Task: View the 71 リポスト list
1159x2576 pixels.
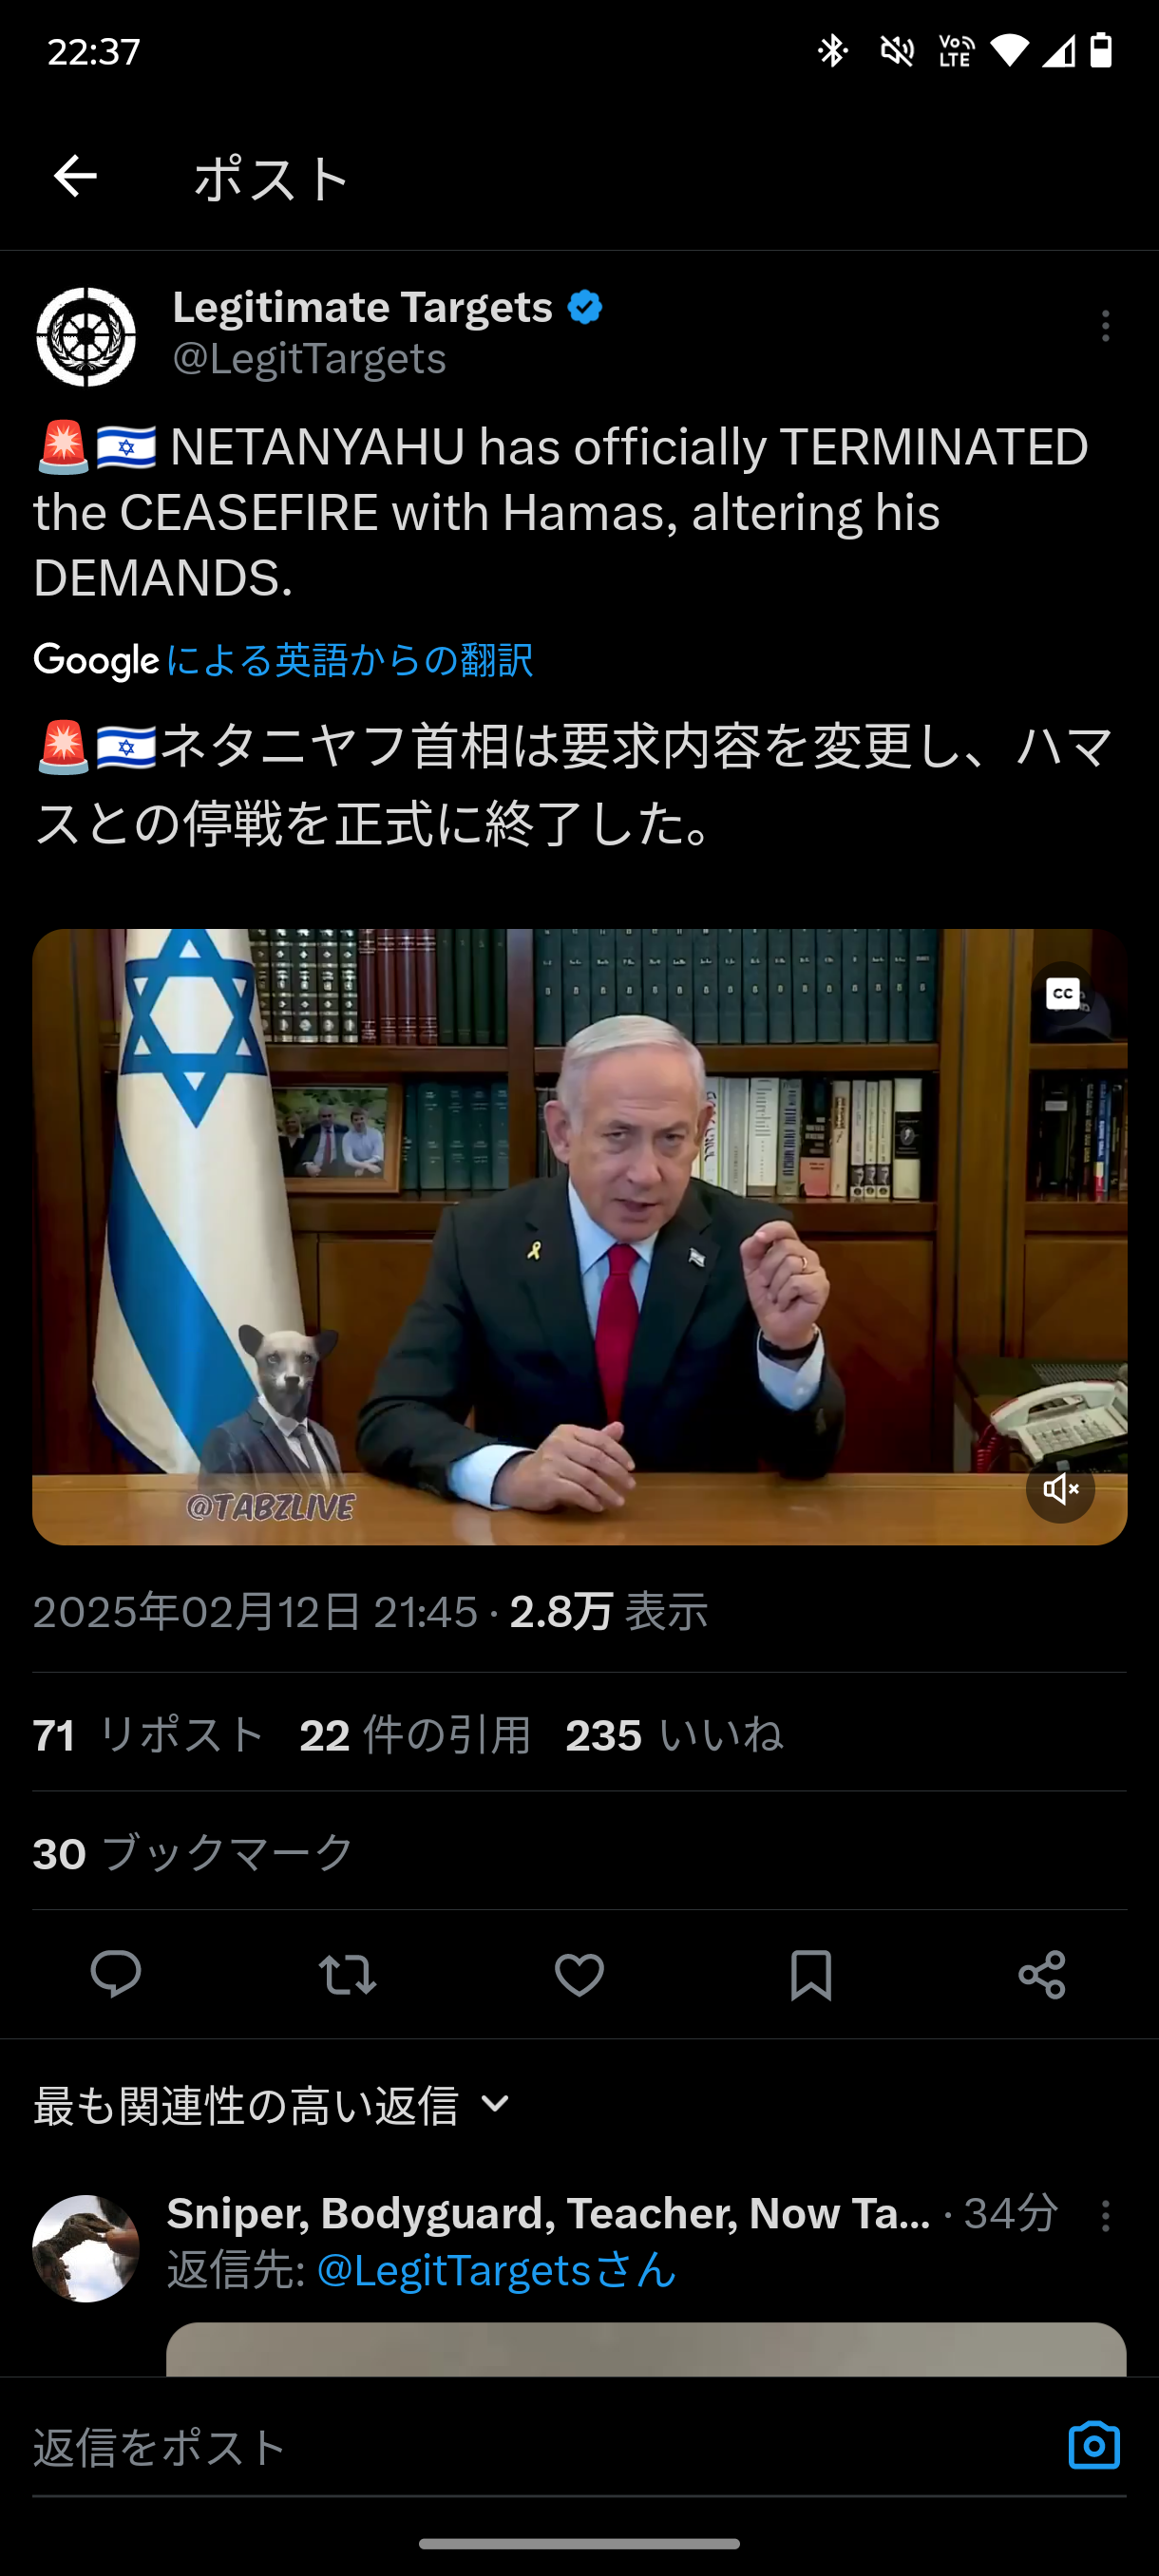Action: (x=149, y=1735)
